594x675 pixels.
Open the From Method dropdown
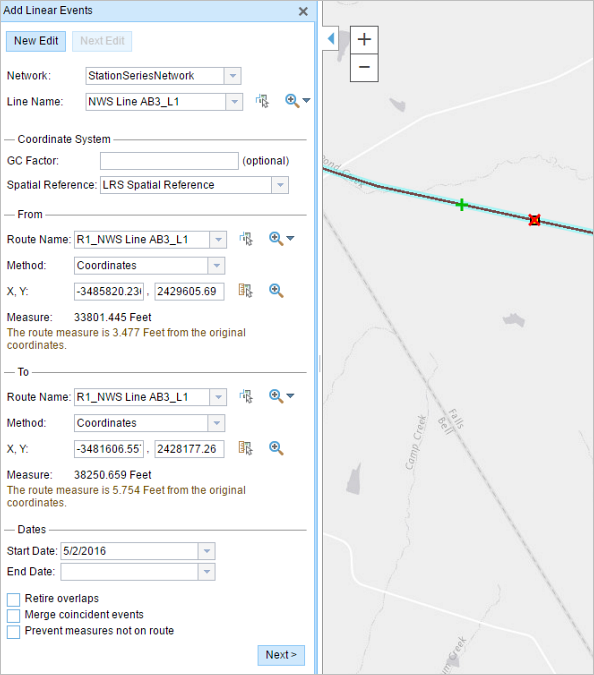pos(216,266)
